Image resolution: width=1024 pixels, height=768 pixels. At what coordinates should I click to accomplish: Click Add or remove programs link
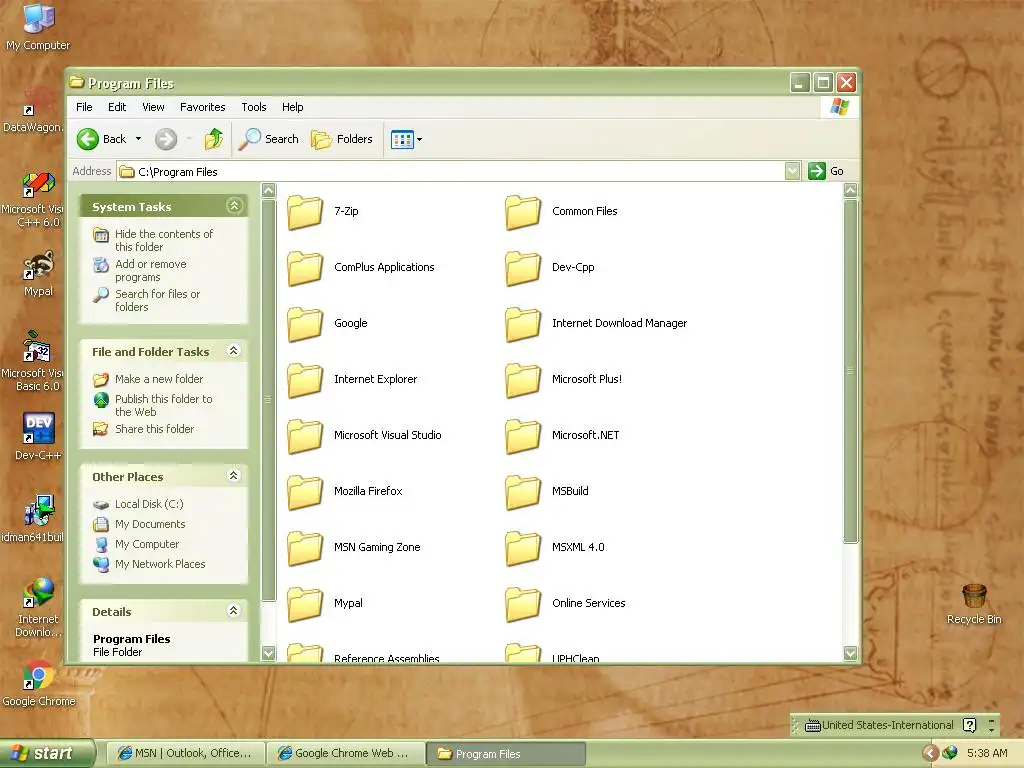click(140, 270)
